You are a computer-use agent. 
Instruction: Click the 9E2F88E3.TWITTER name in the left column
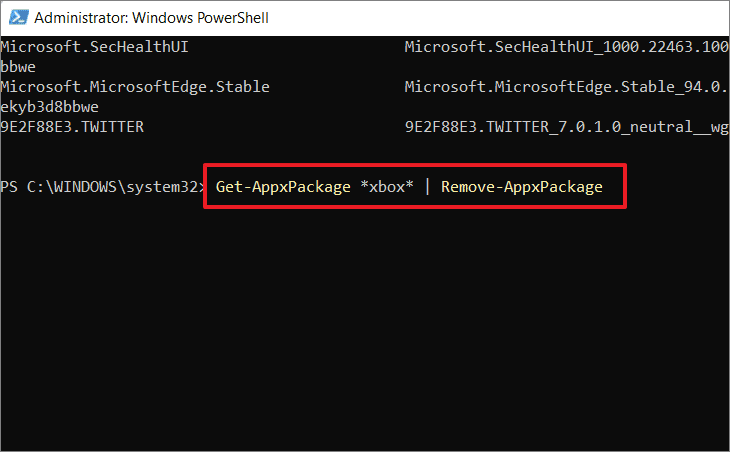pyautogui.click(x=72, y=127)
